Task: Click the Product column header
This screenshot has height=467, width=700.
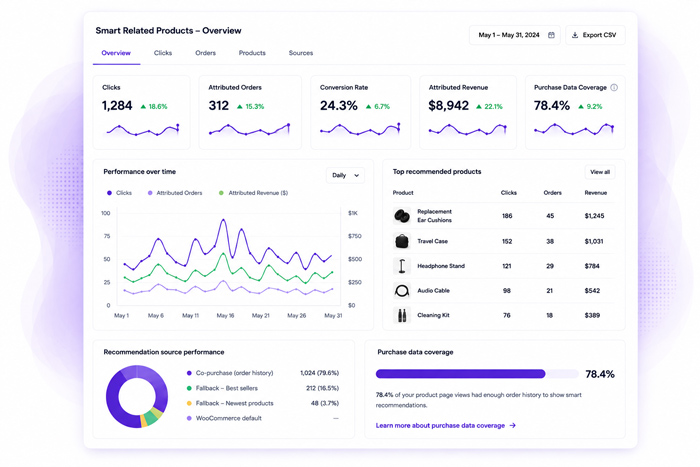Action: point(403,193)
